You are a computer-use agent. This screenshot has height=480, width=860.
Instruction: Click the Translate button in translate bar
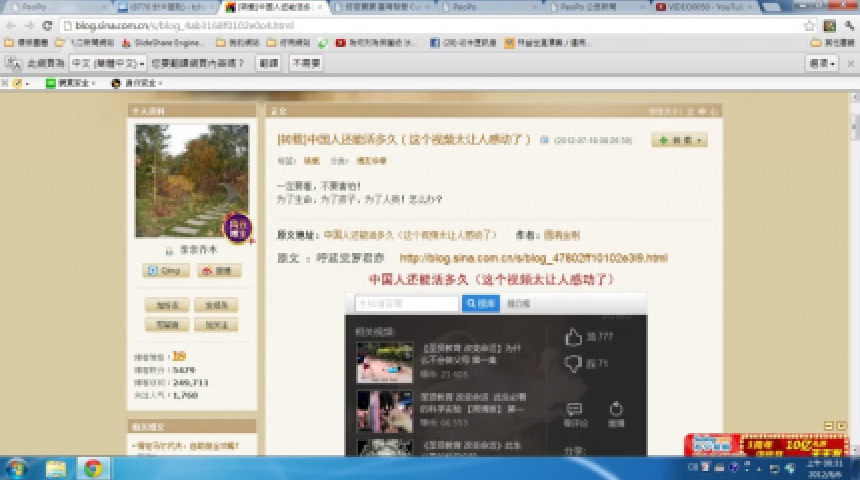tap(268, 63)
